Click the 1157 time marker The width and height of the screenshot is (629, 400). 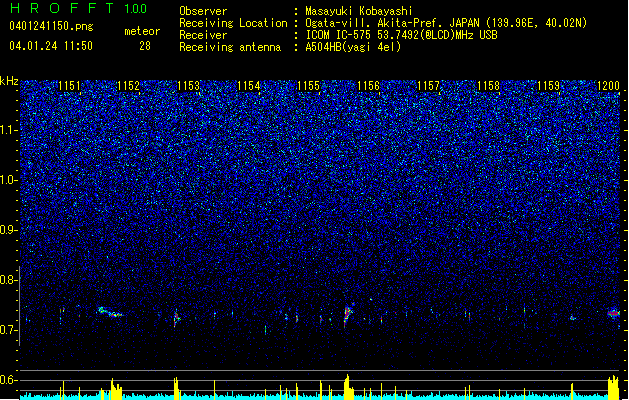click(428, 86)
